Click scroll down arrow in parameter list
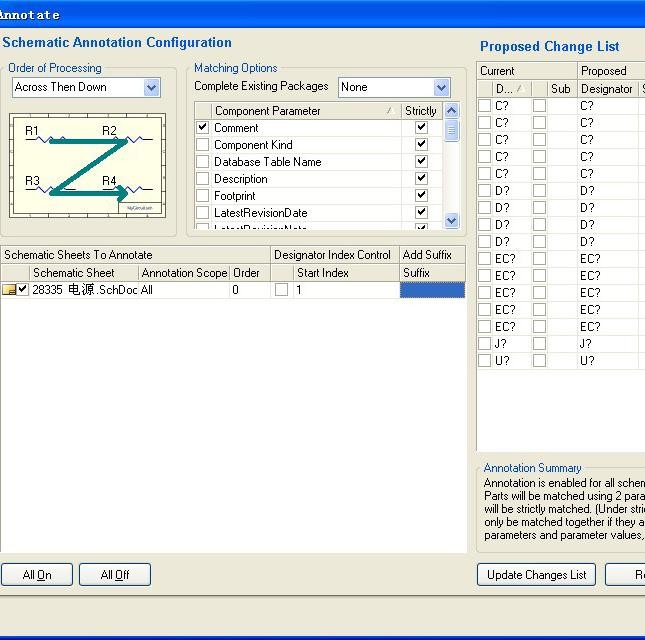Image resolution: width=645 pixels, height=640 pixels. pyautogui.click(x=451, y=220)
